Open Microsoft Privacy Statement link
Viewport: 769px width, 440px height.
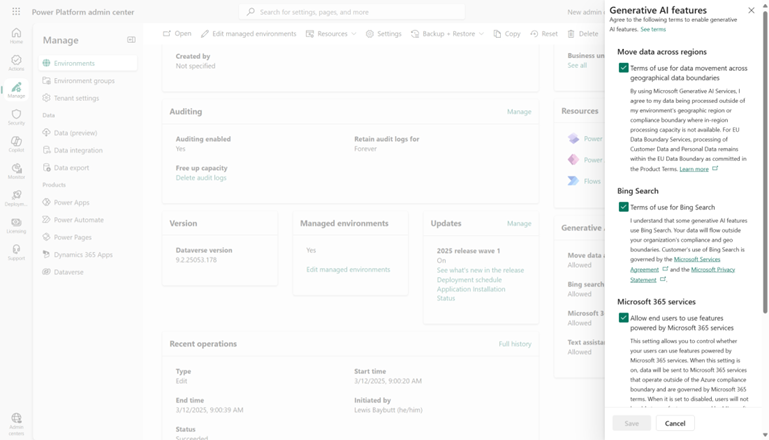click(x=683, y=274)
